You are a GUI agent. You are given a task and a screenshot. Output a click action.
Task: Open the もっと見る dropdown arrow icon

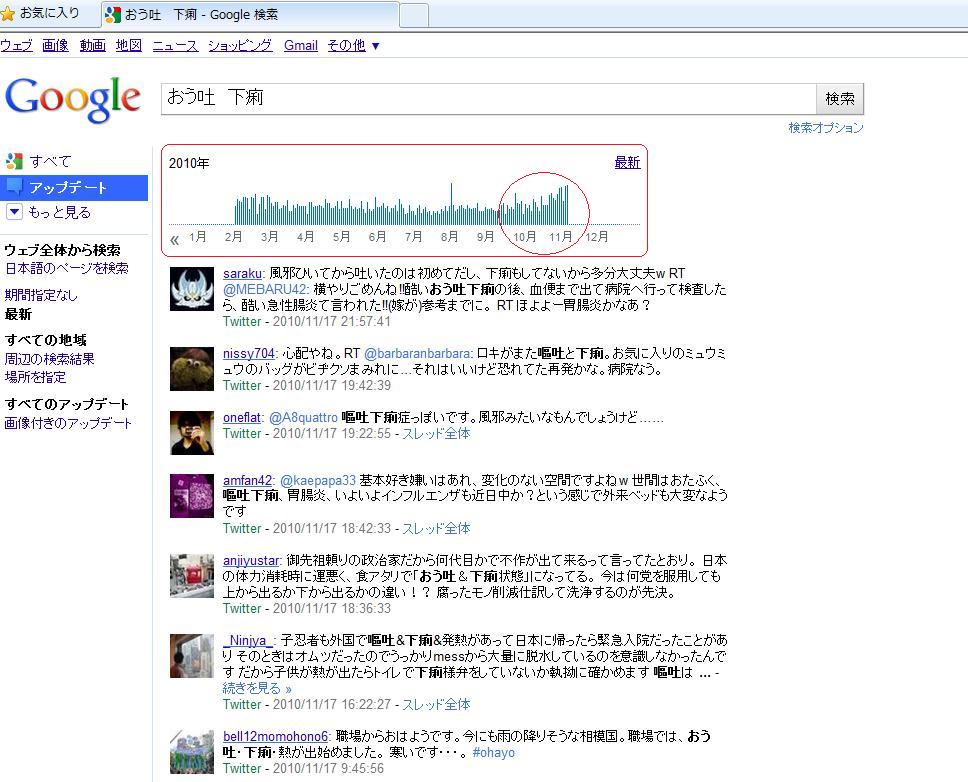14,212
